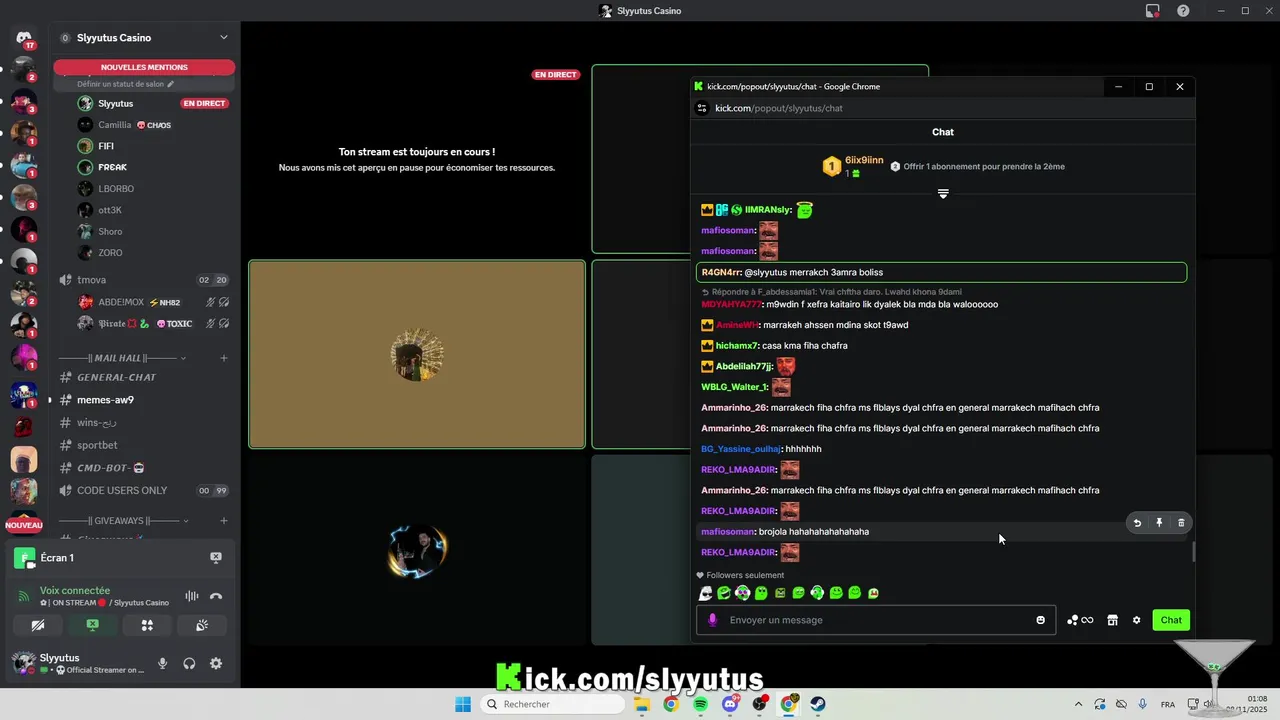
Task: Pin the hovered chat message
Action: pyautogui.click(x=1159, y=523)
